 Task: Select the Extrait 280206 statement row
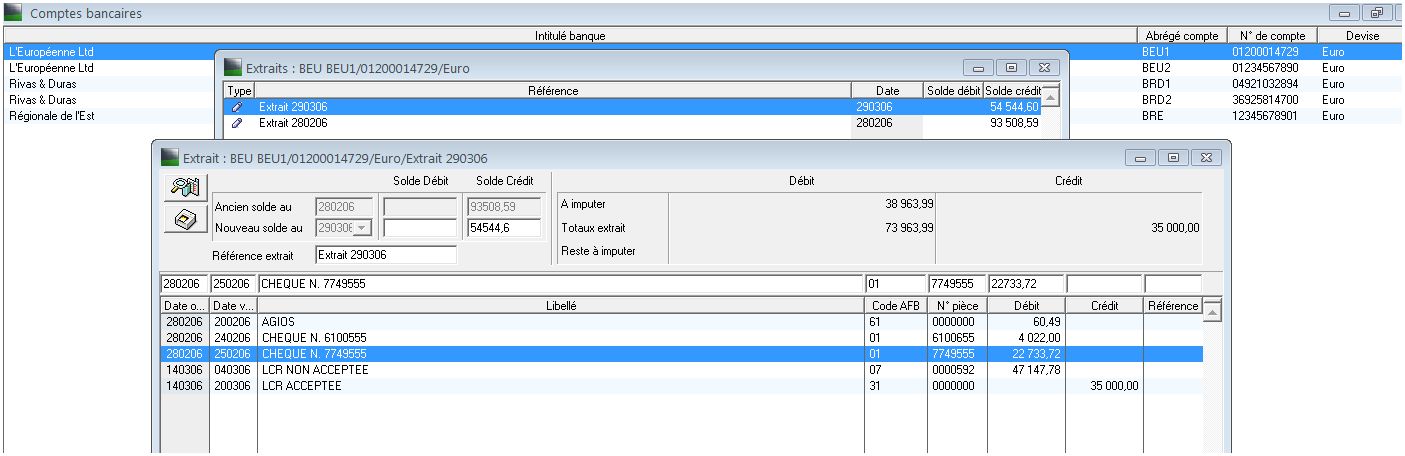(x=540, y=123)
